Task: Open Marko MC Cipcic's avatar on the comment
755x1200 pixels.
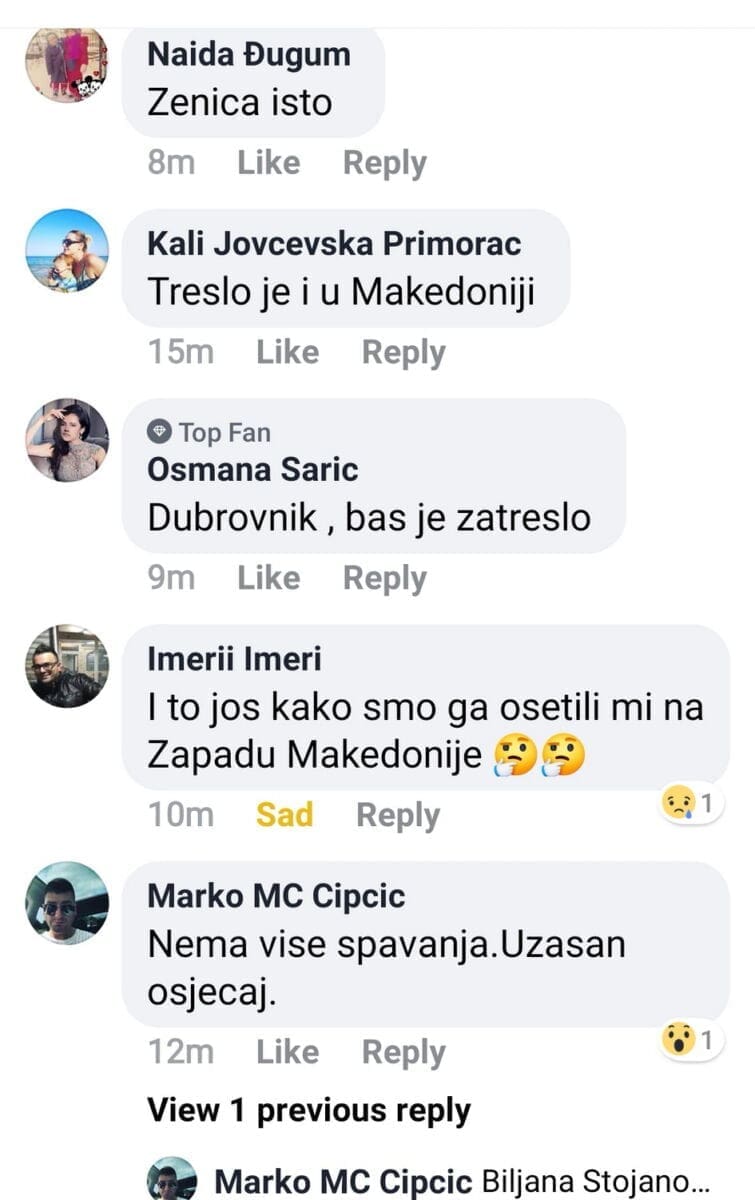Action: (67, 903)
